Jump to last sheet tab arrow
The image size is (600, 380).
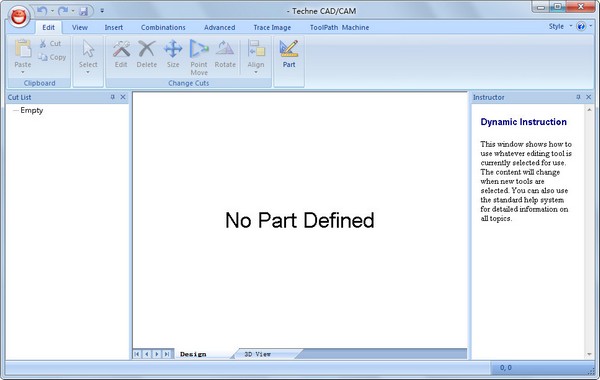[x=167, y=354]
